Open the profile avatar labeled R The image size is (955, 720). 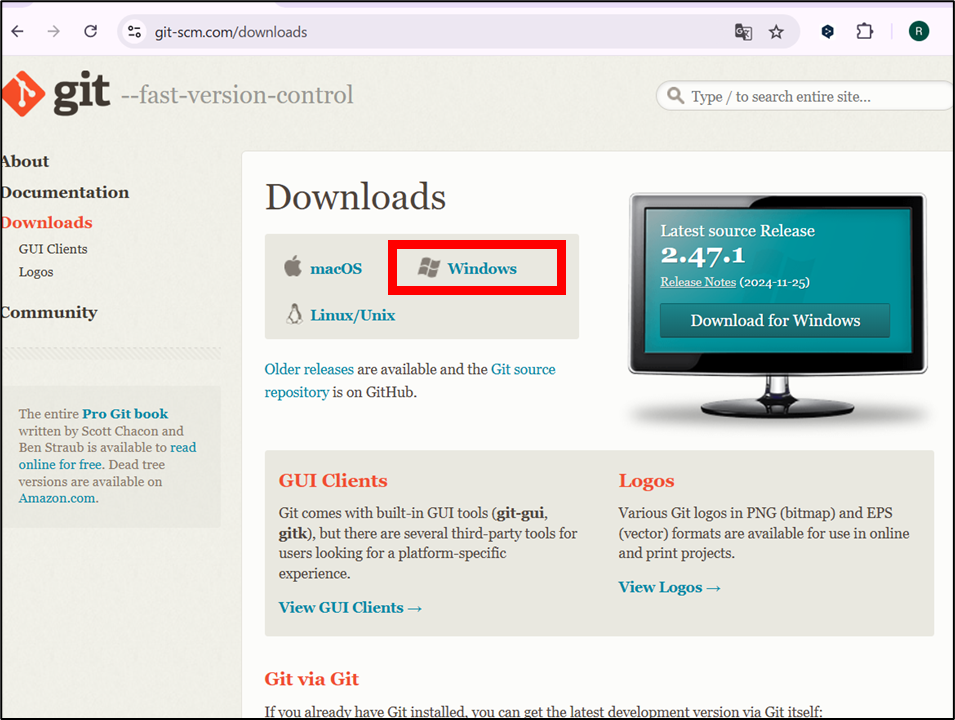click(x=918, y=31)
